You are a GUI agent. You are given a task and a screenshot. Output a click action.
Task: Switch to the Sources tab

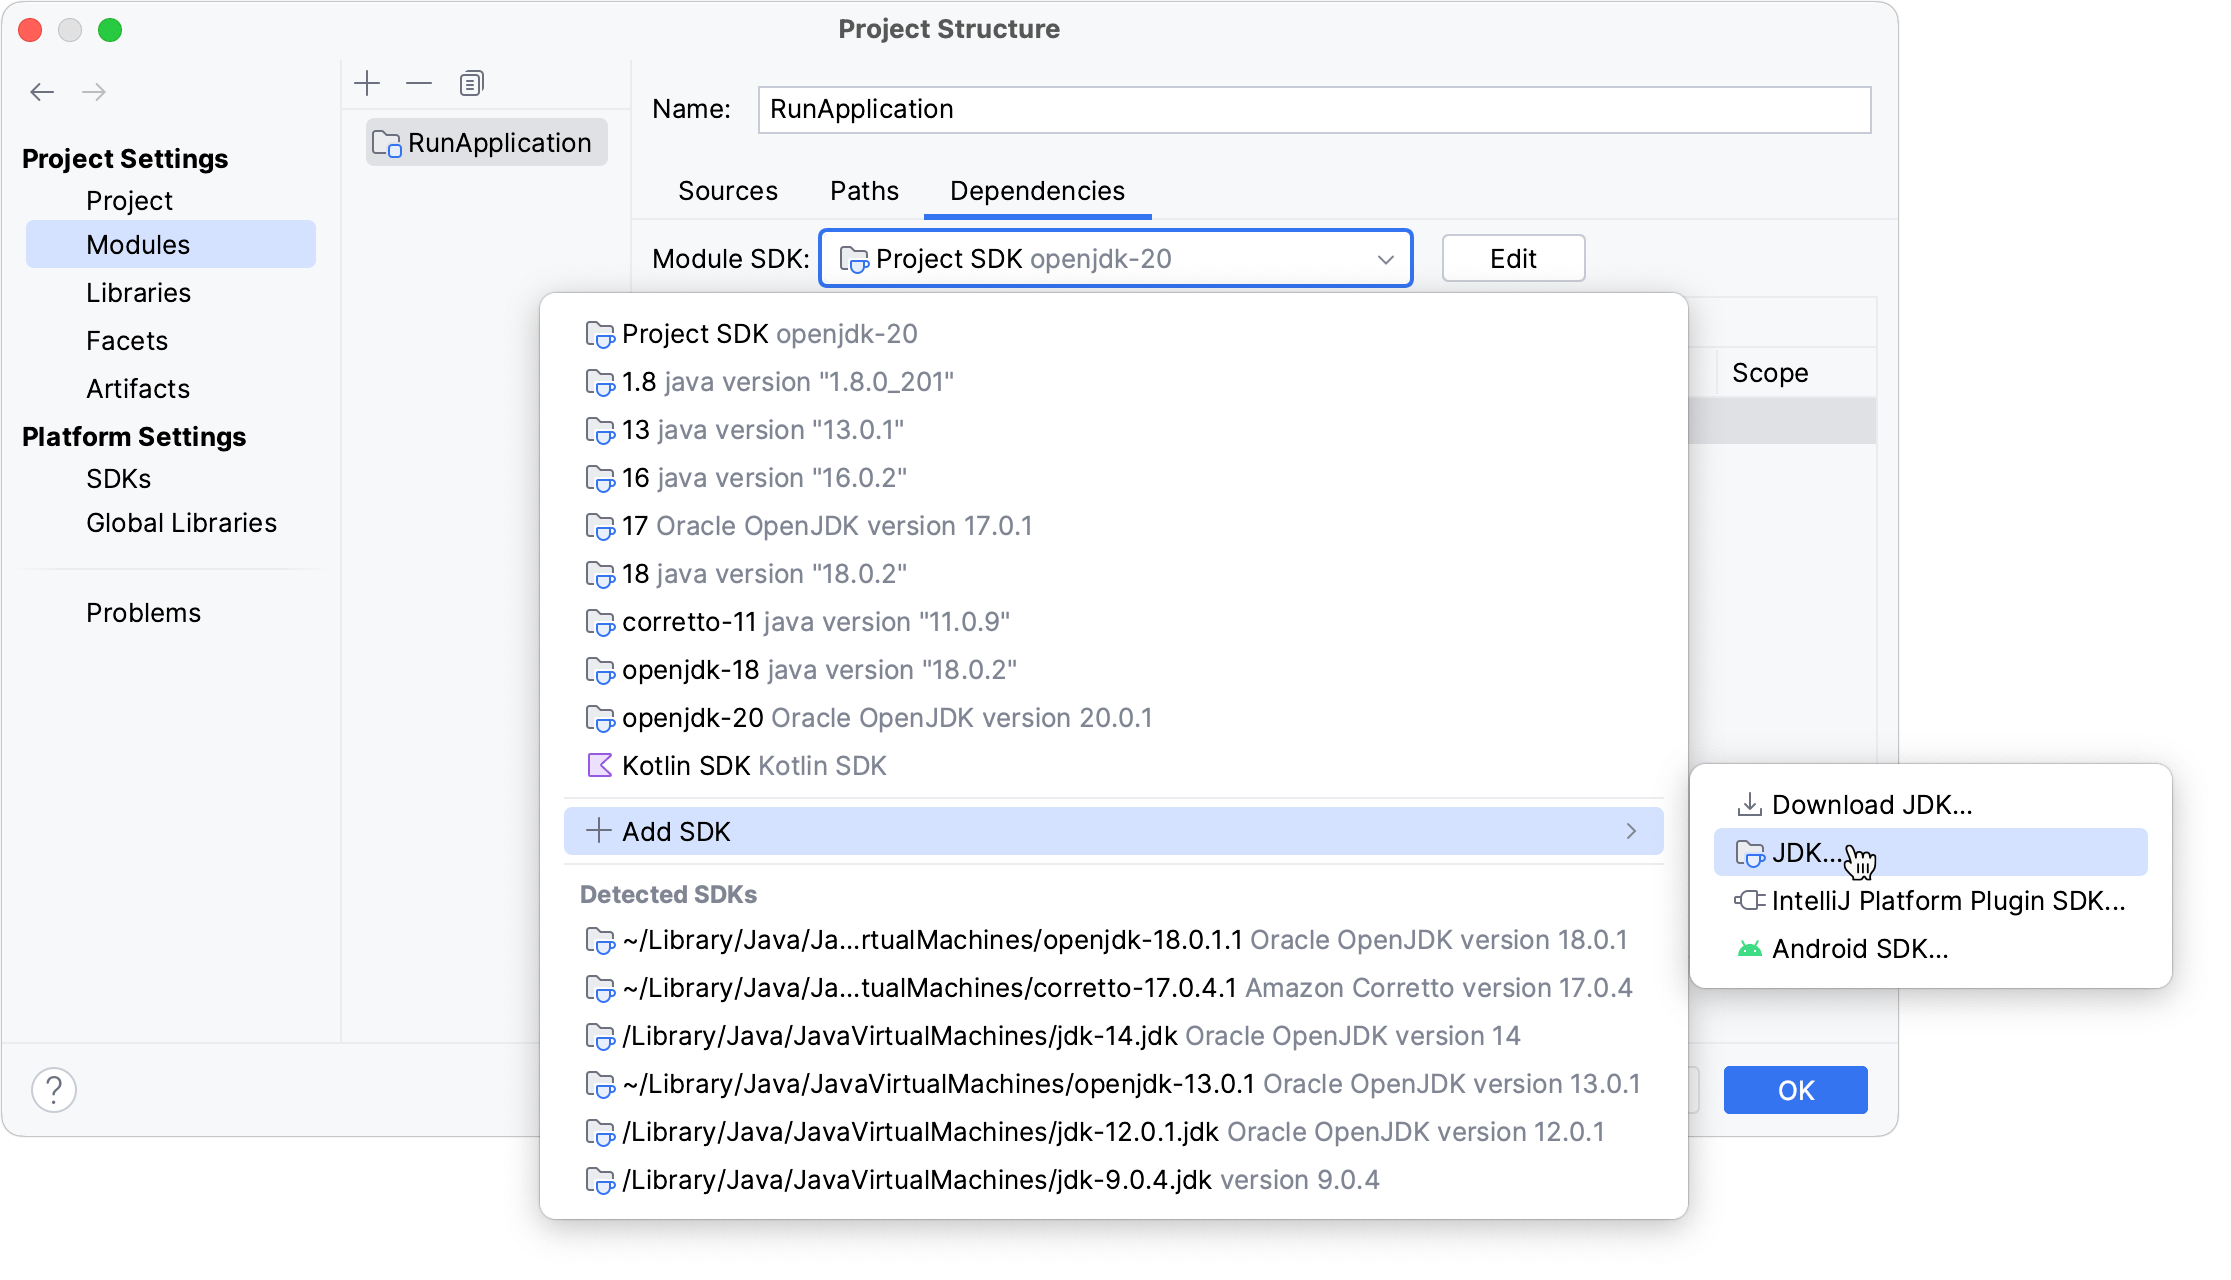[727, 191]
